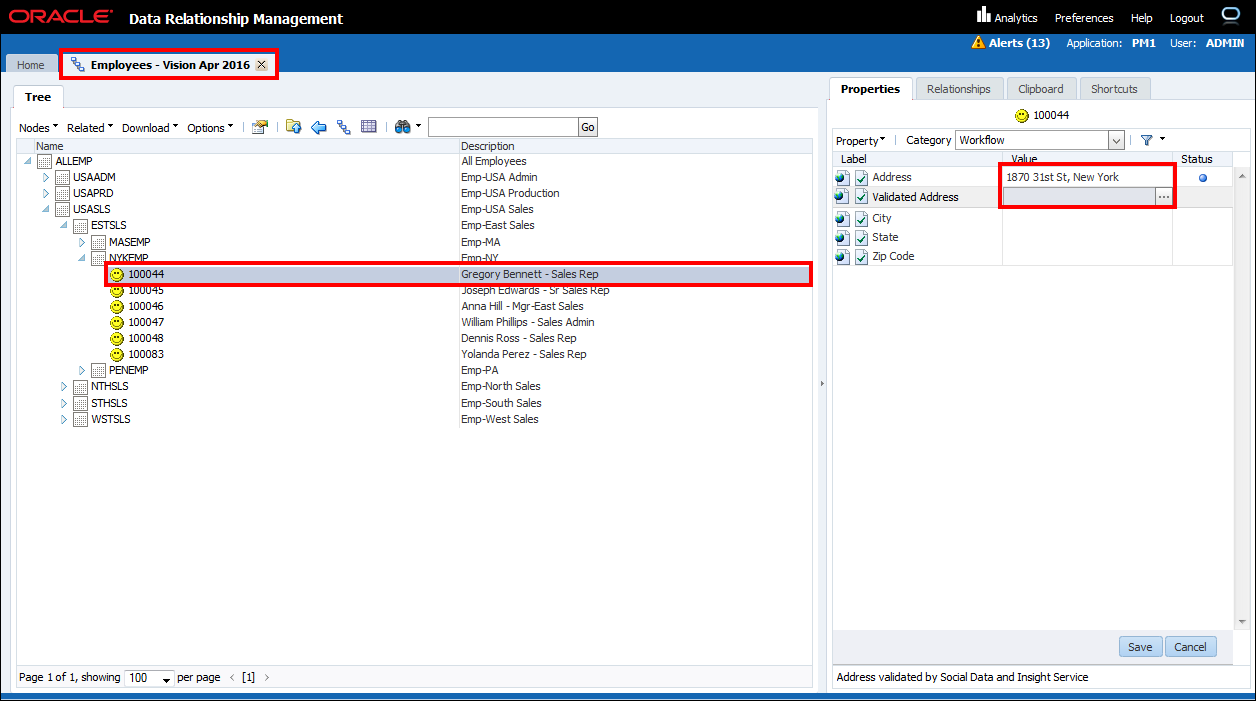
Task: Collapse the USASLS node
Action: click(x=46, y=209)
